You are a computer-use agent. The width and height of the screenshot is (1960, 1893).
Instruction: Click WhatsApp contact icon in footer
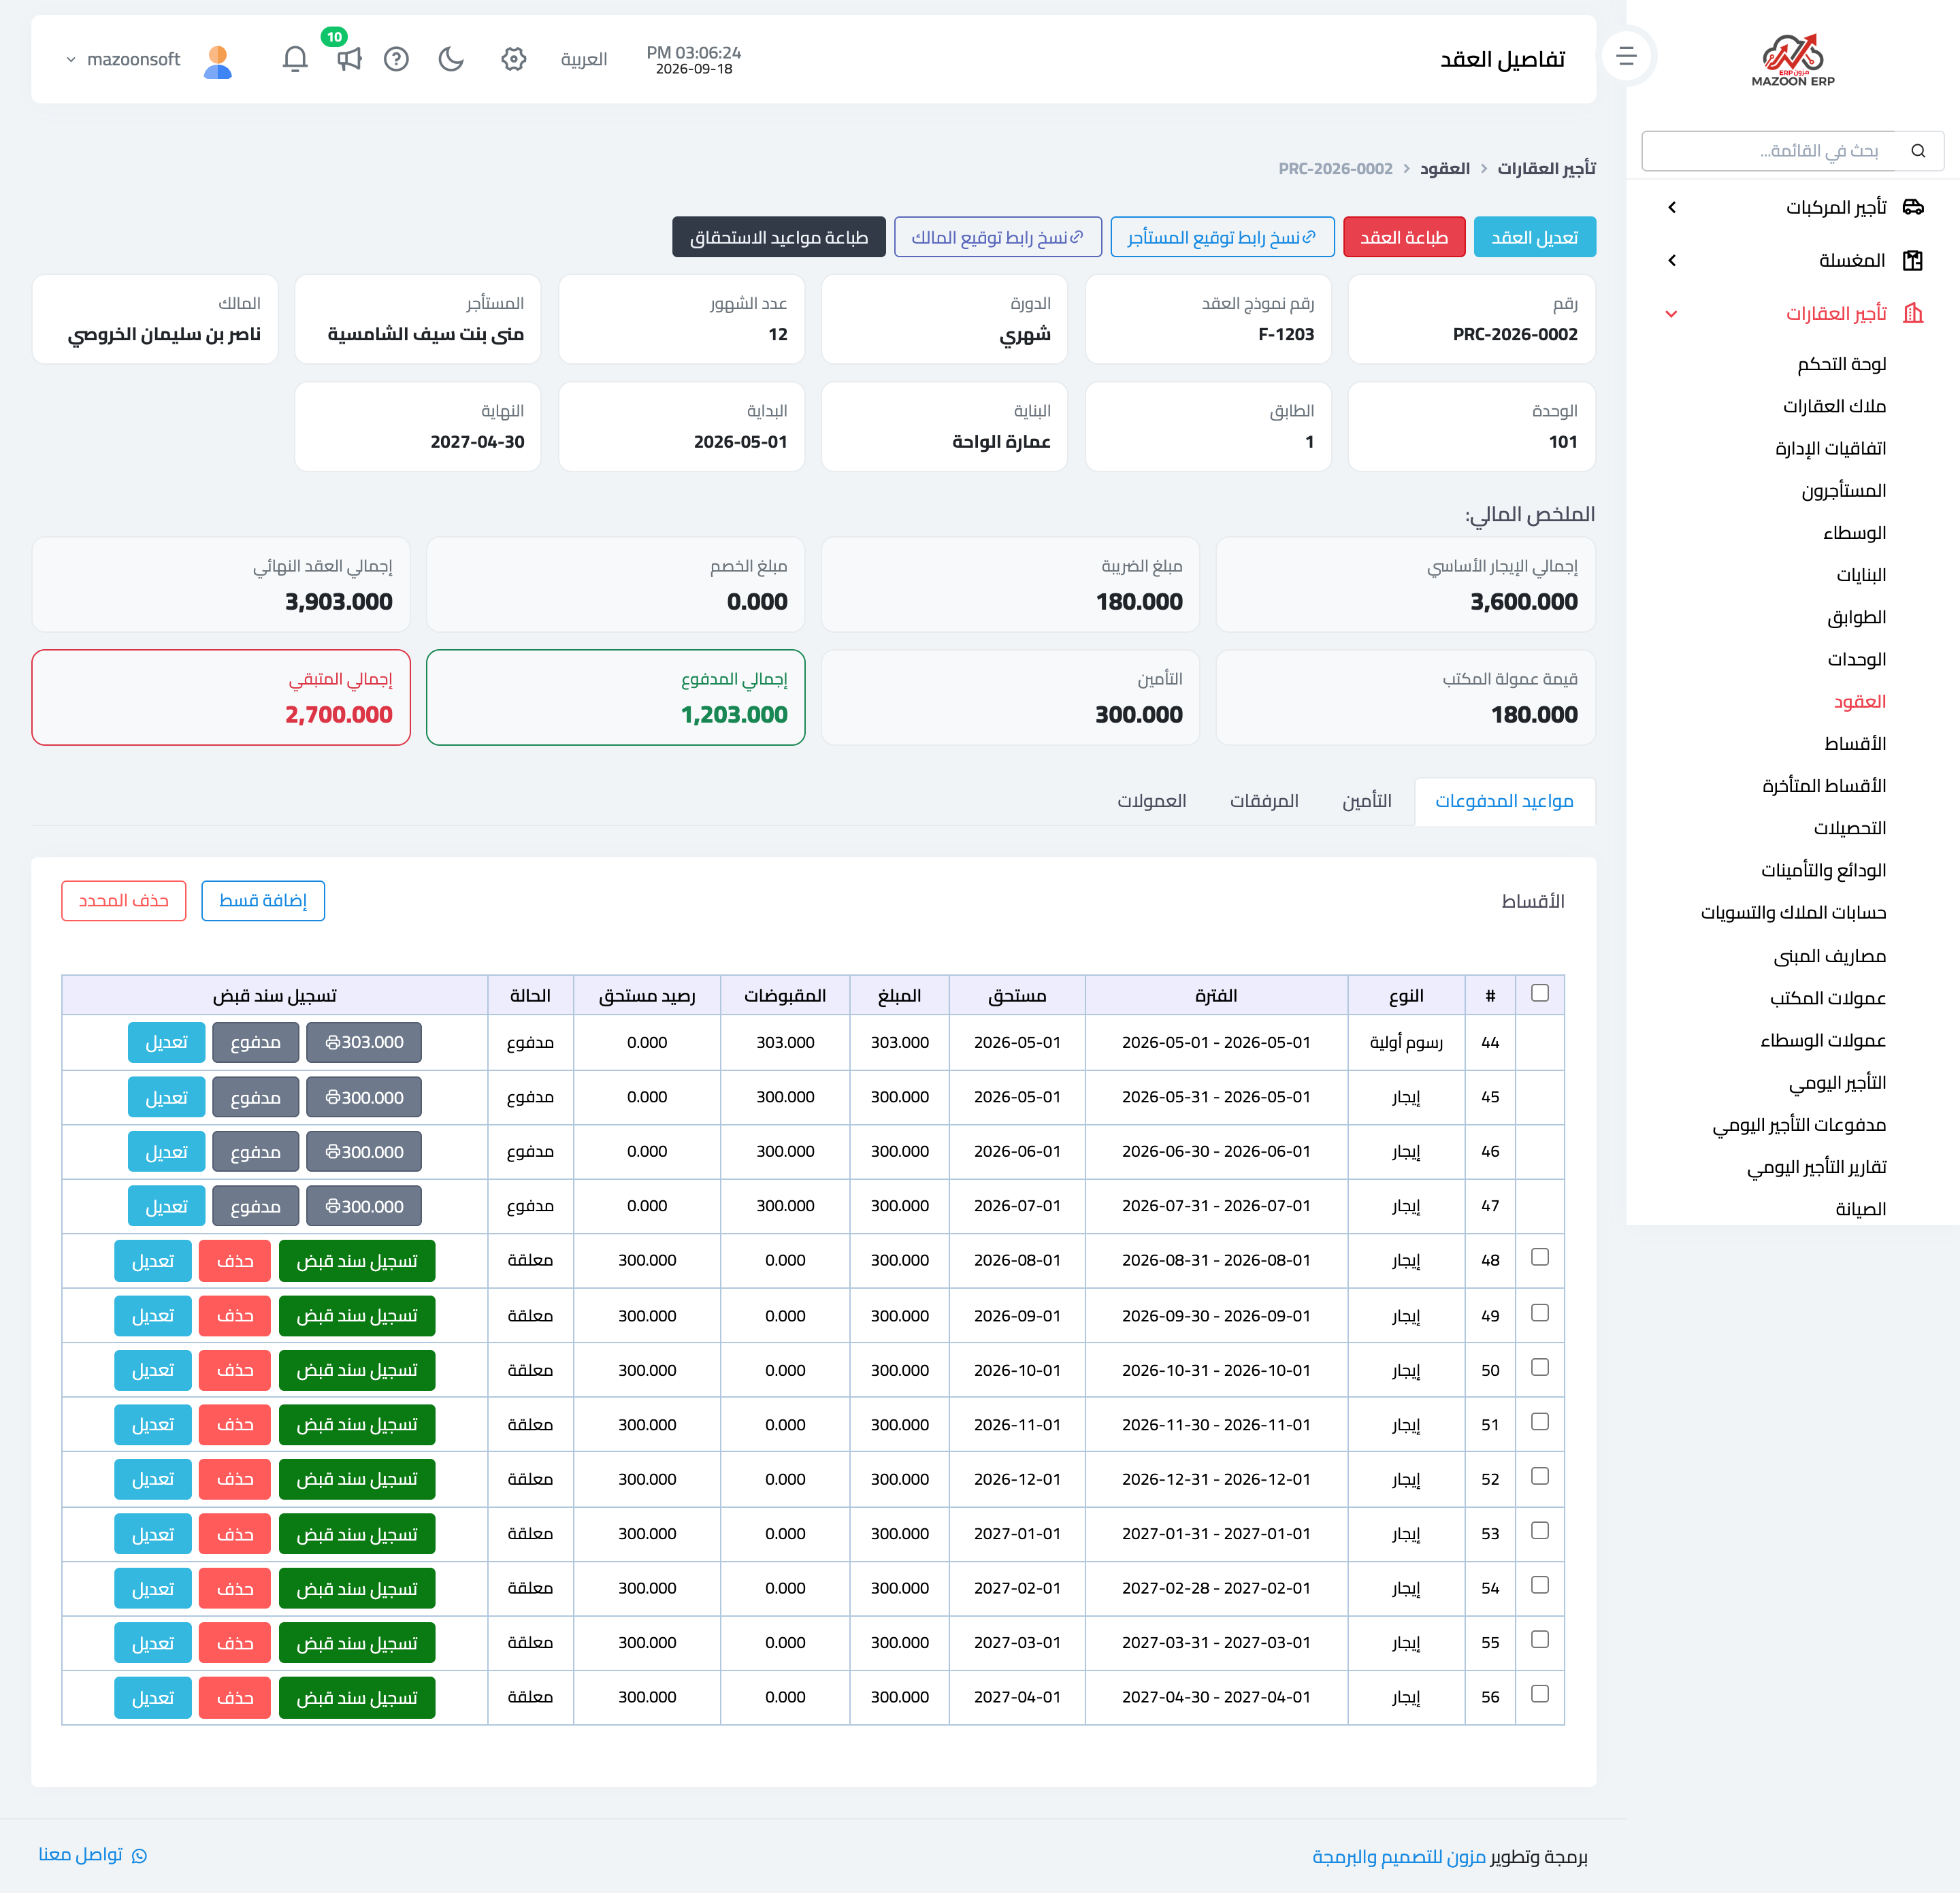pyautogui.click(x=139, y=1856)
